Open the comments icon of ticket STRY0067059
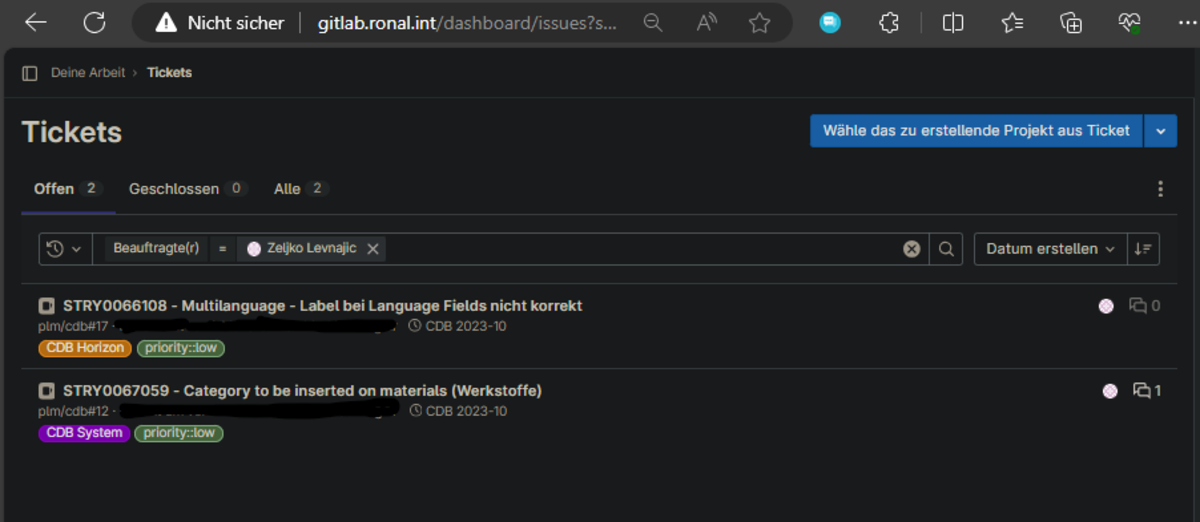This screenshot has height=522, width=1200. tap(1142, 391)
